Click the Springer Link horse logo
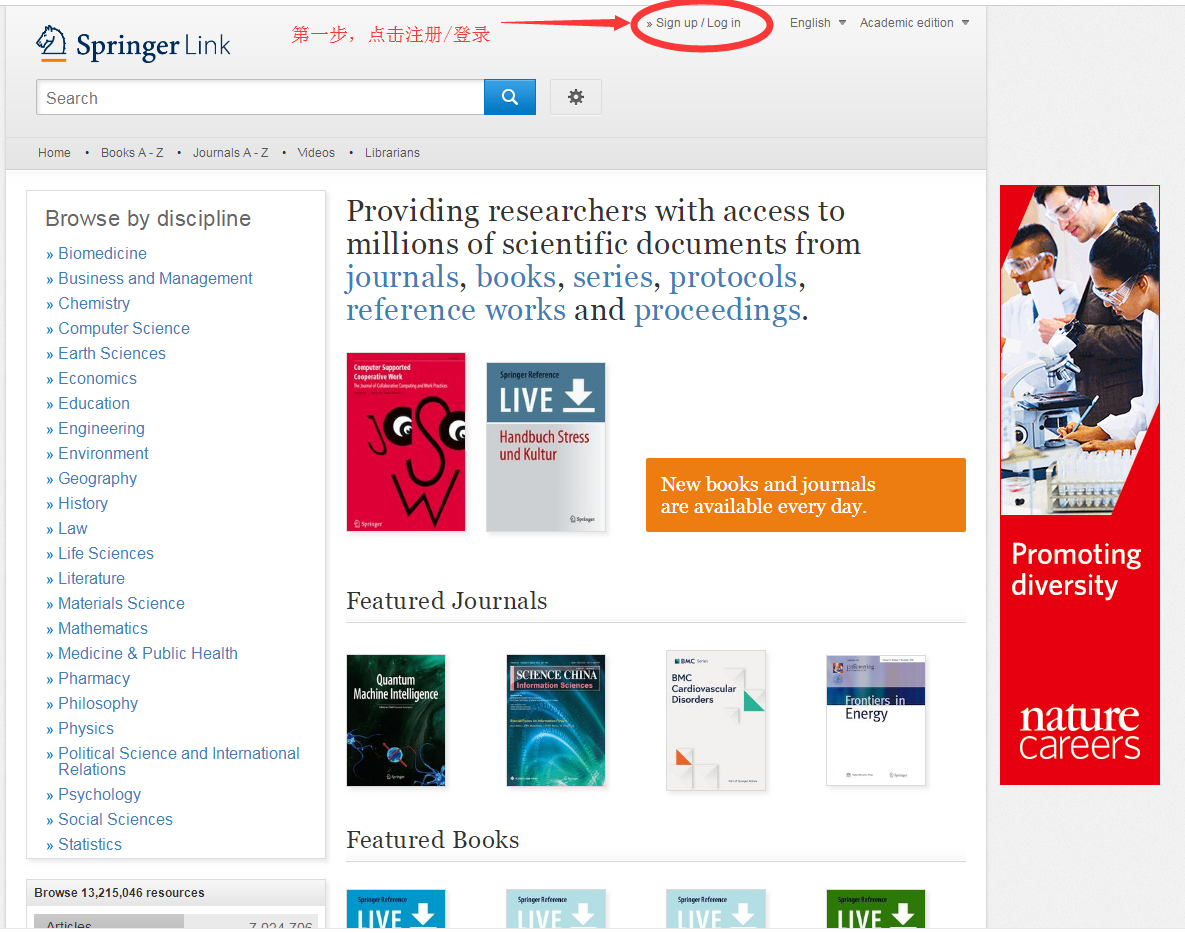The image size is (1185, 933). point(51,43)
